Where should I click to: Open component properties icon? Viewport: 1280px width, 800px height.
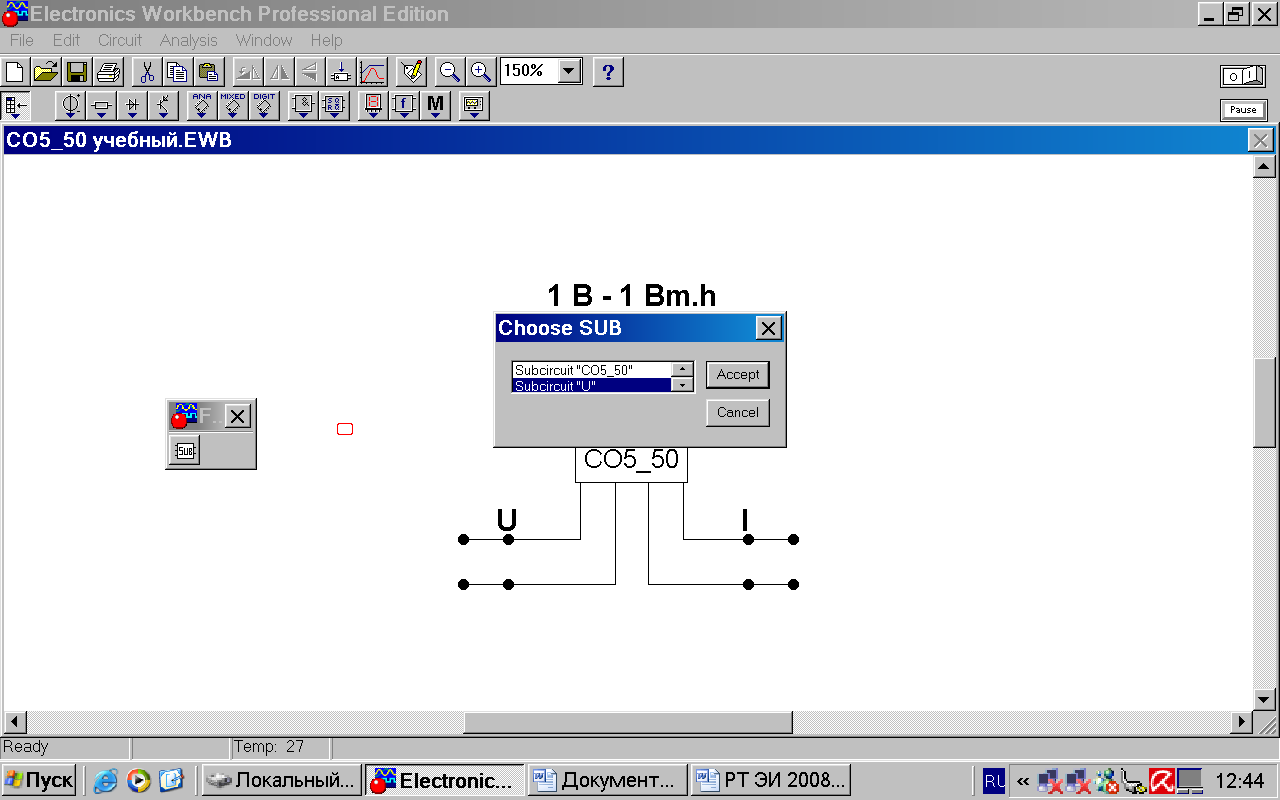click(x=412, y=72)
